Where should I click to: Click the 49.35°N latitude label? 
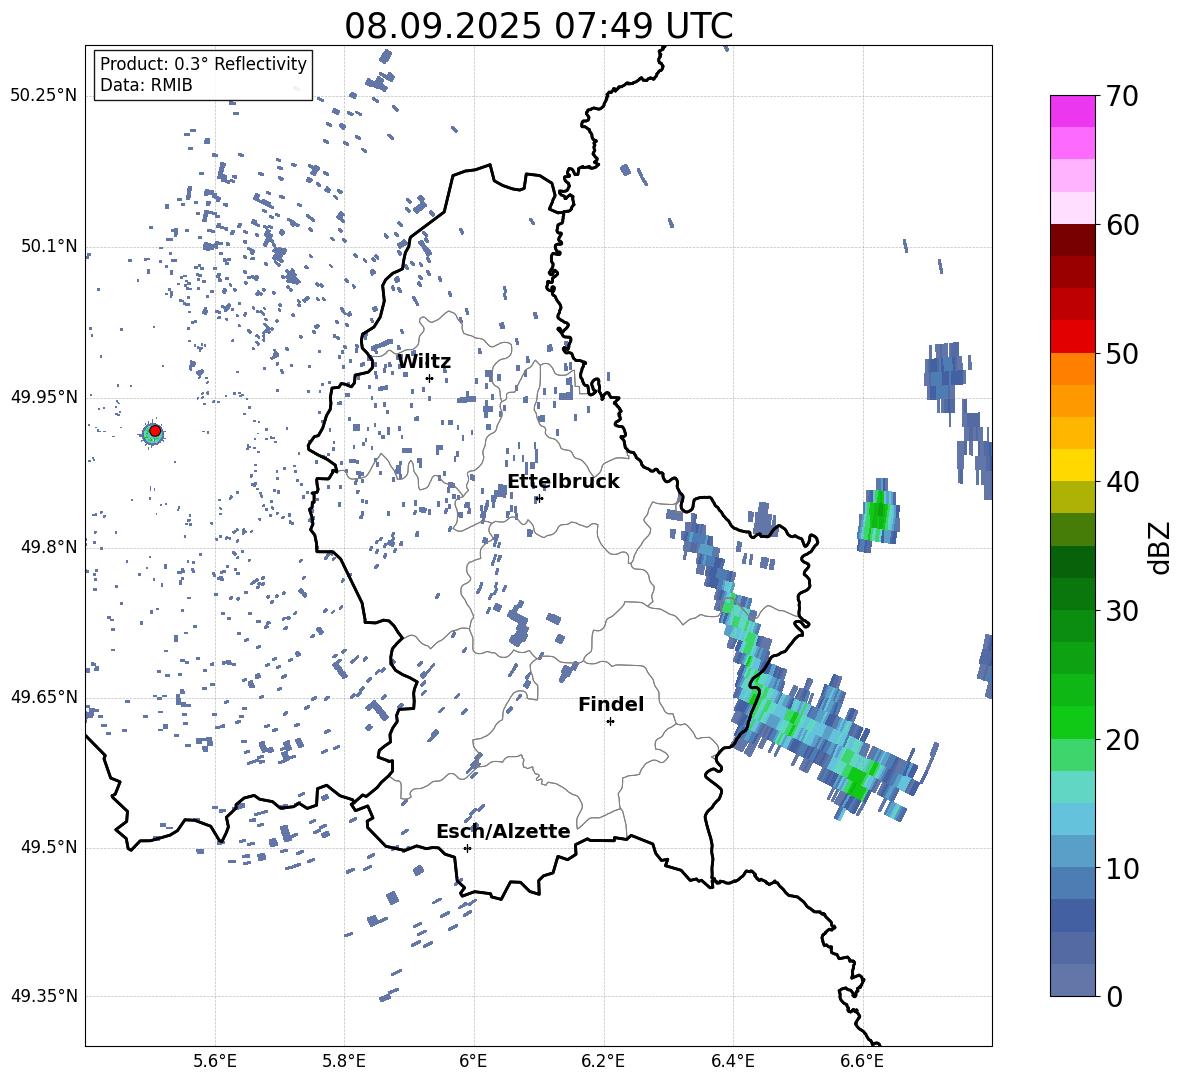pos(43,996)
